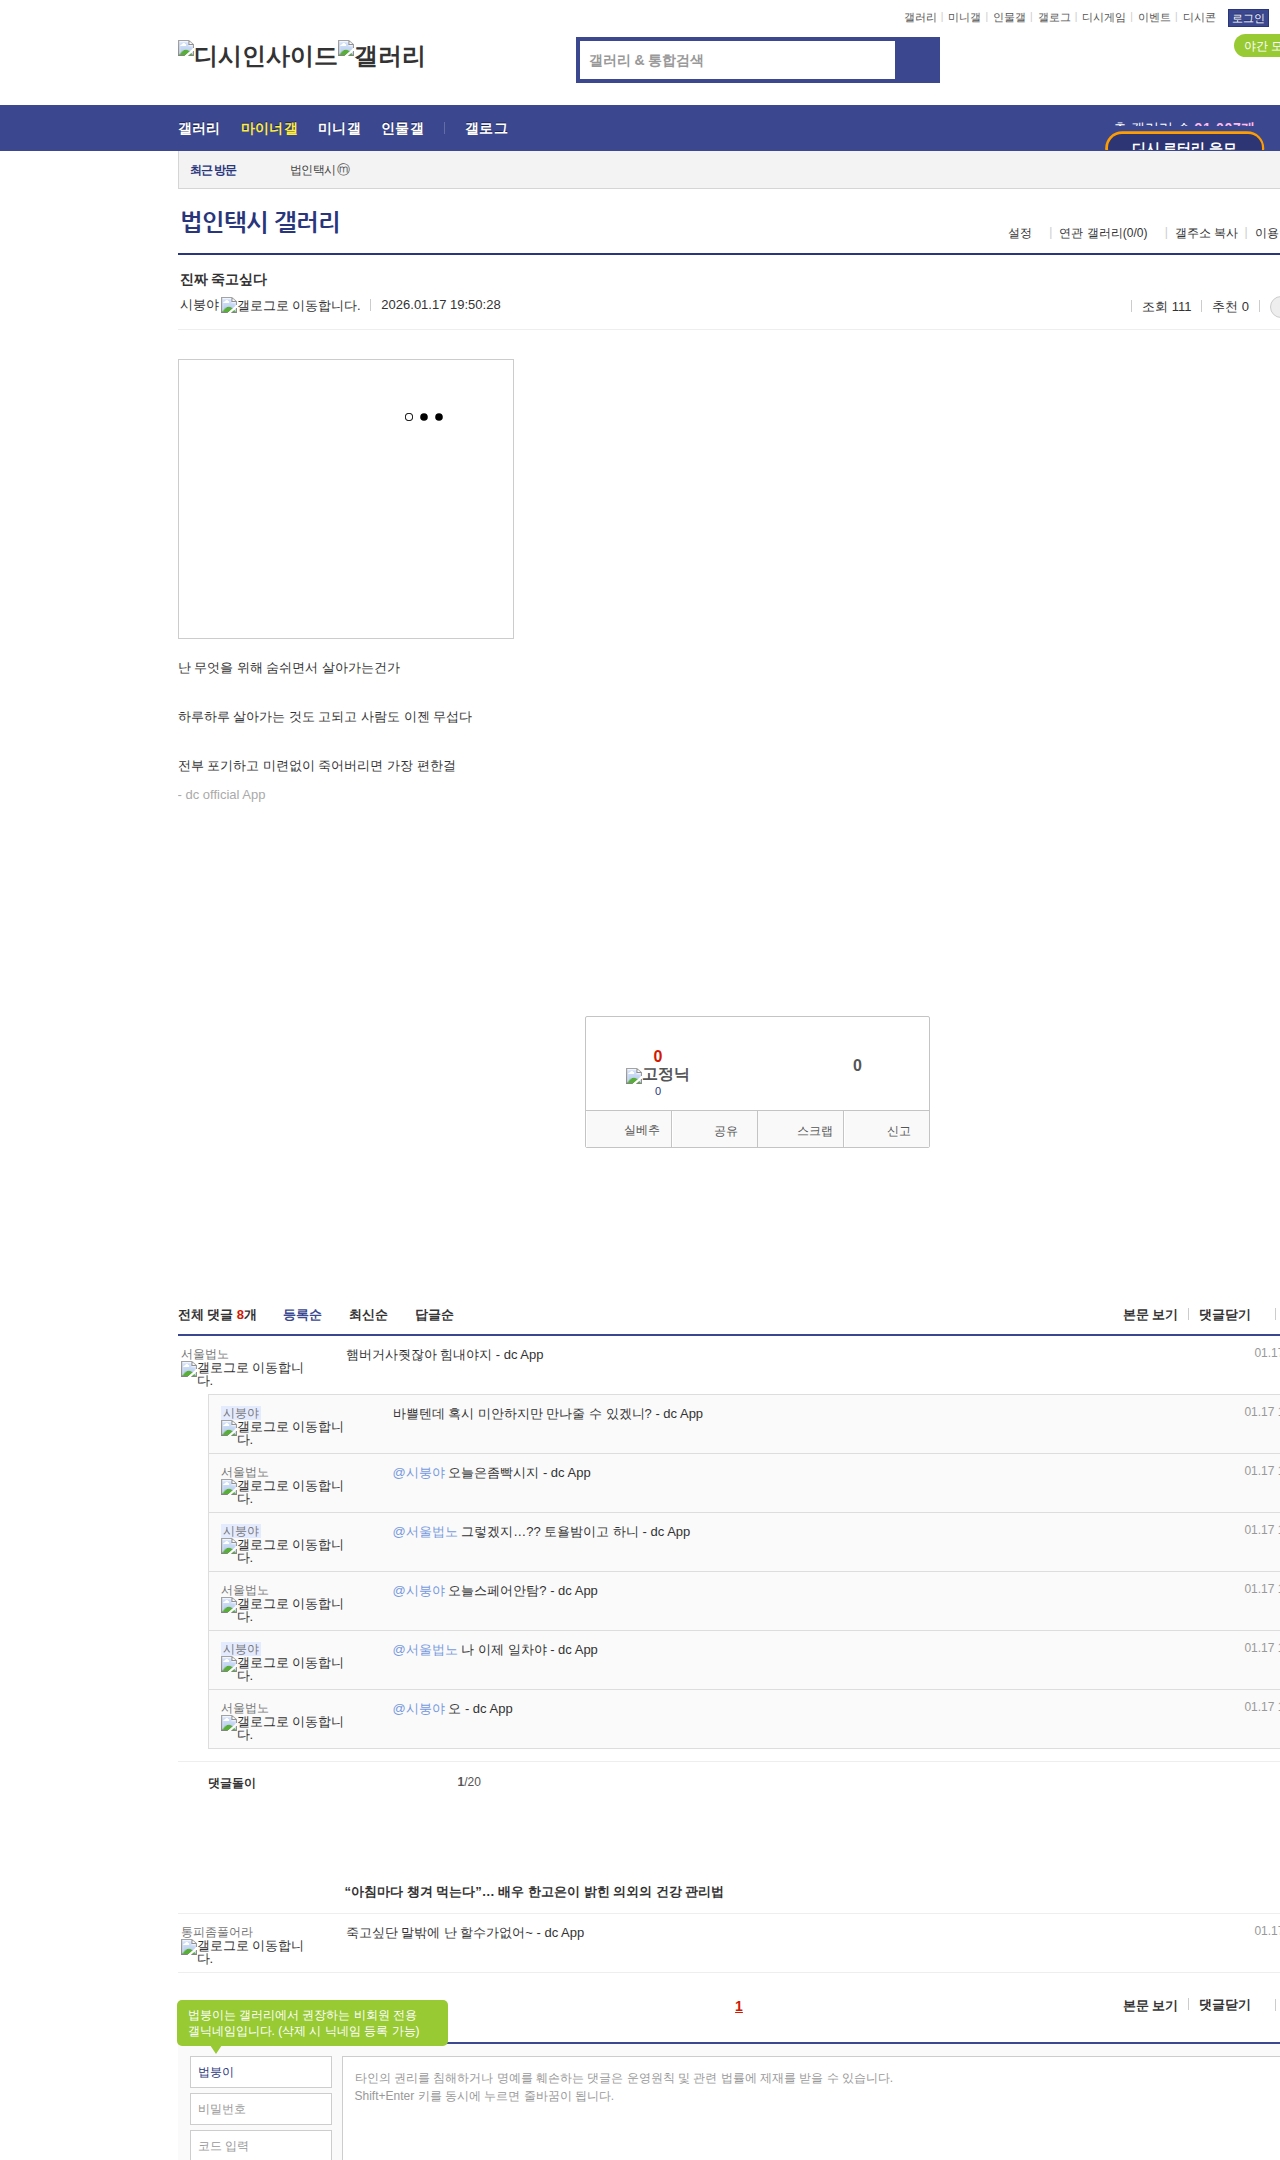Focus the 비밀번호 password field
1280x2160 pixels.
[x=261, y=2109]
